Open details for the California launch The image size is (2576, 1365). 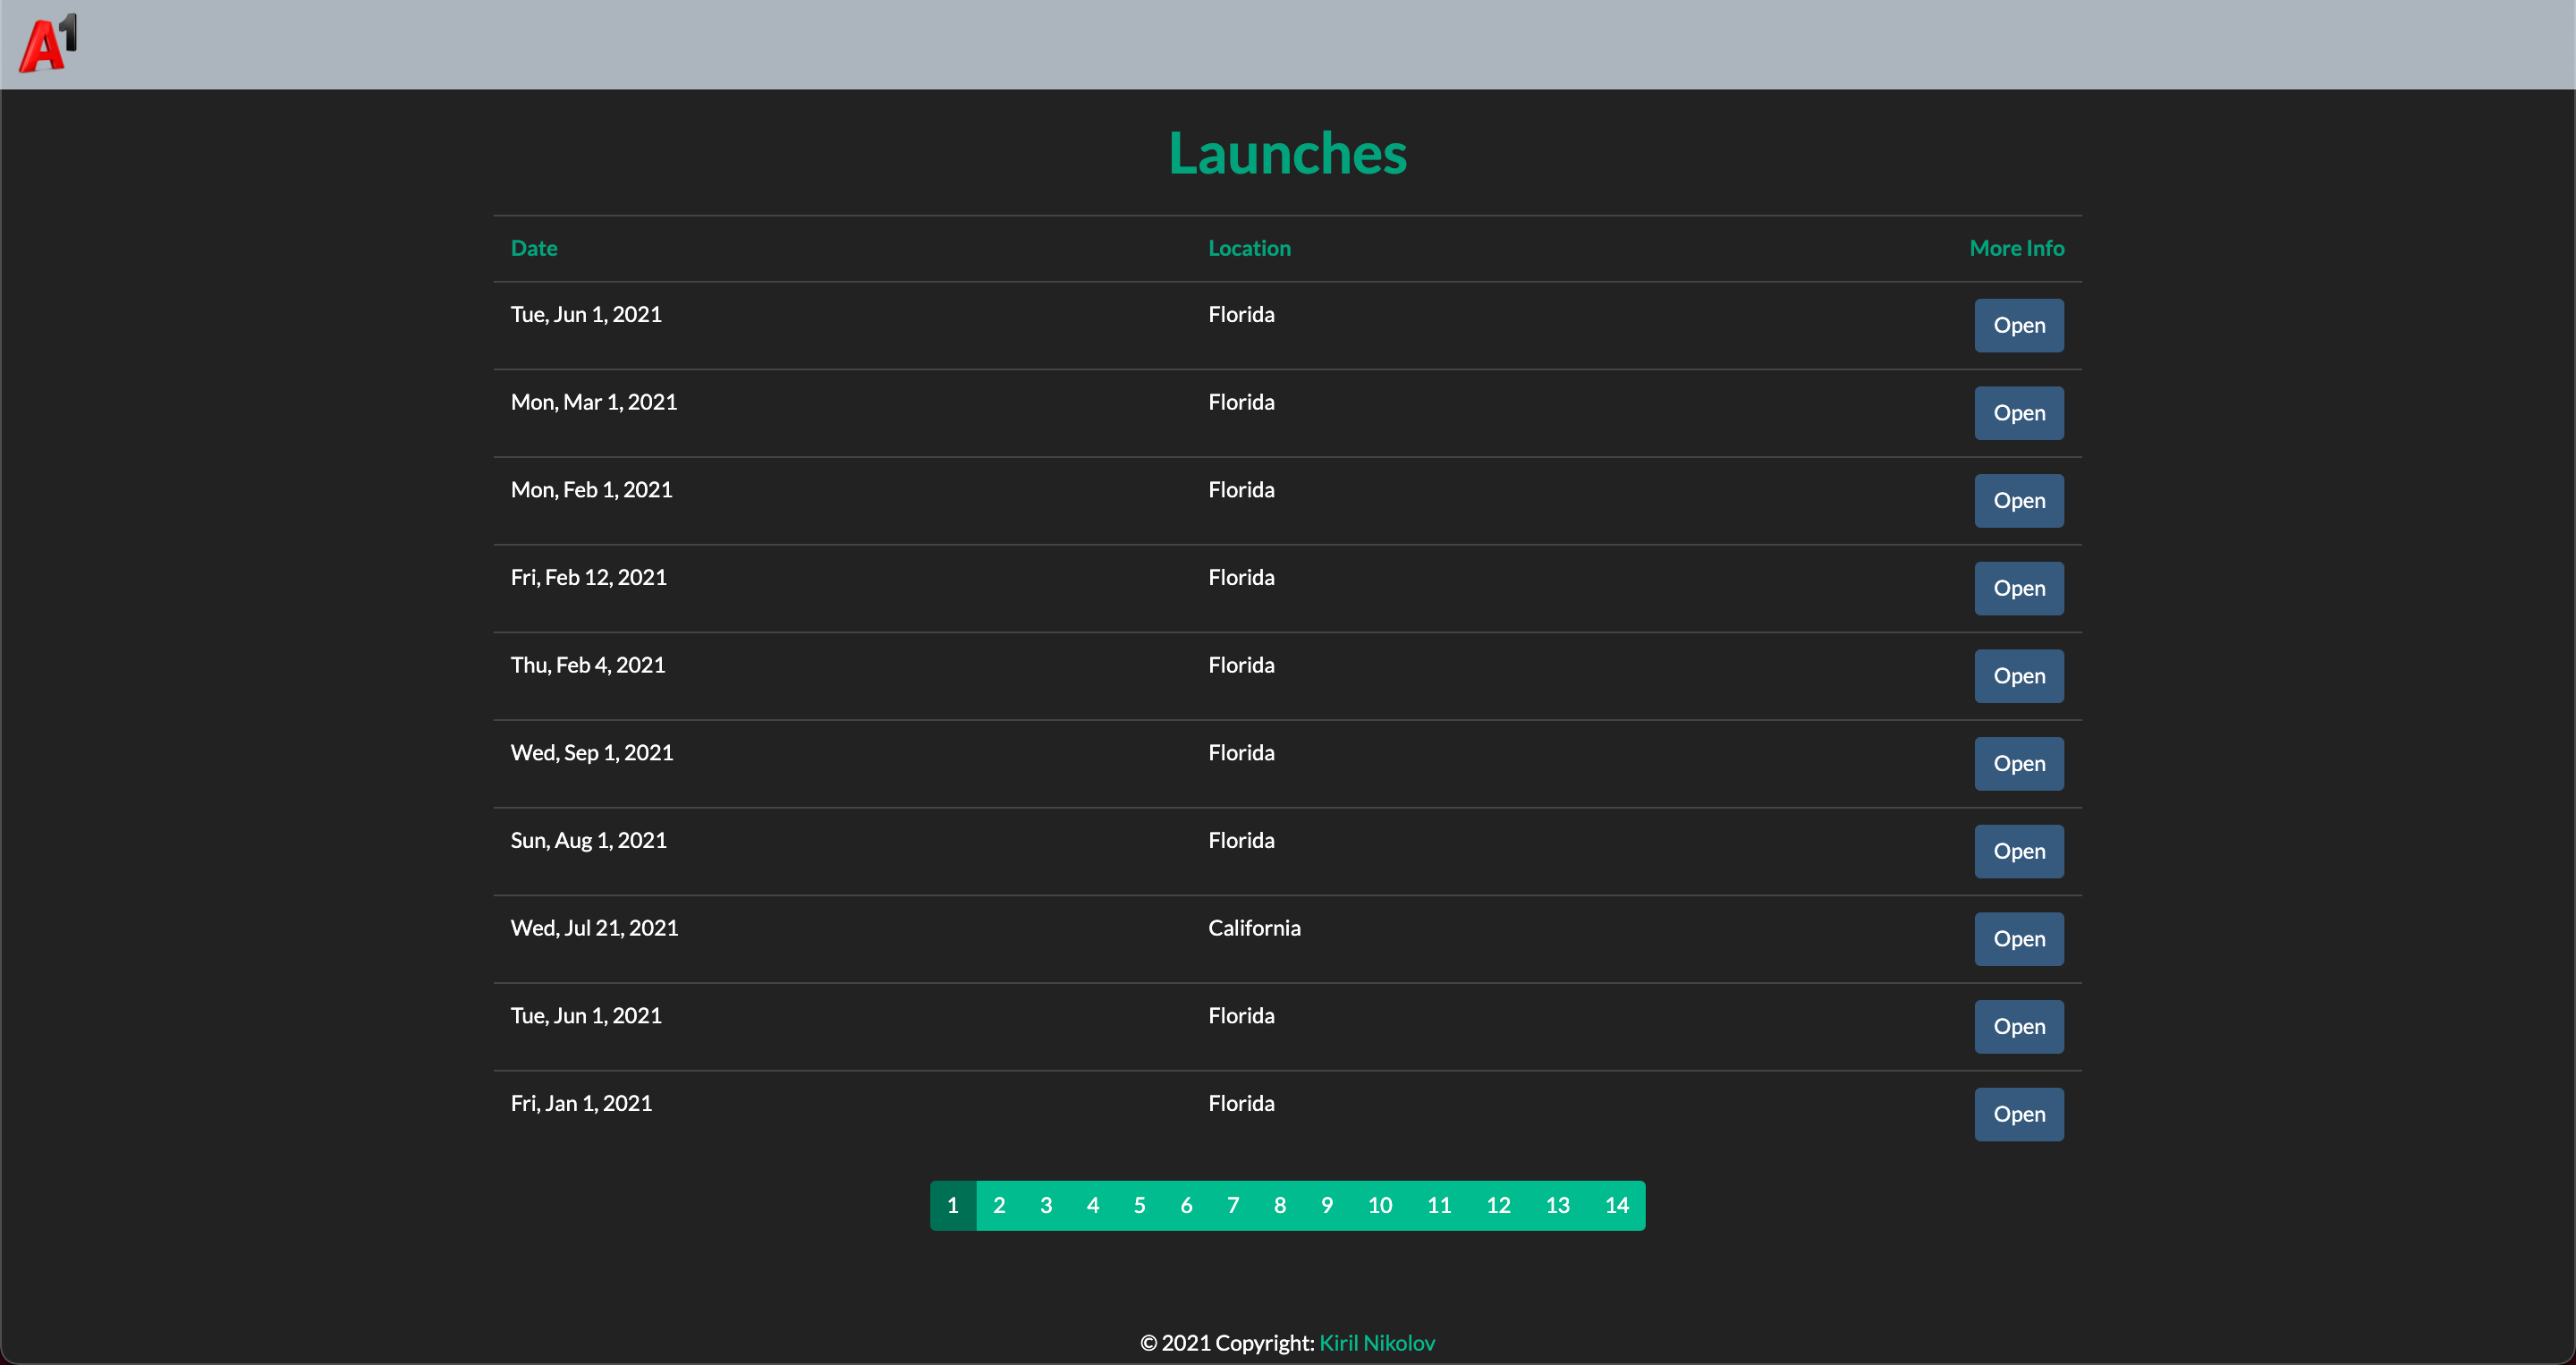coord(2018,938)
